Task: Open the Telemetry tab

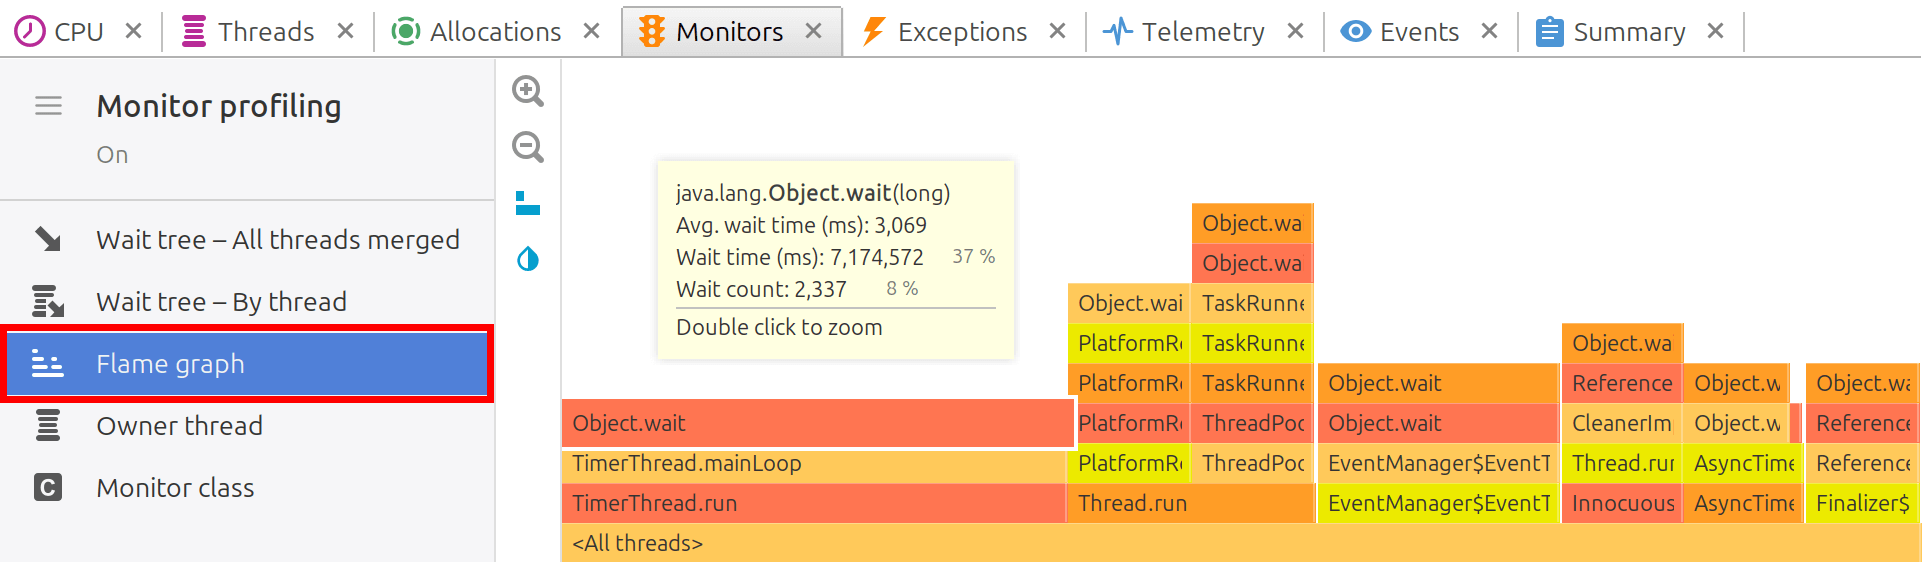Action: (1202, 32)
